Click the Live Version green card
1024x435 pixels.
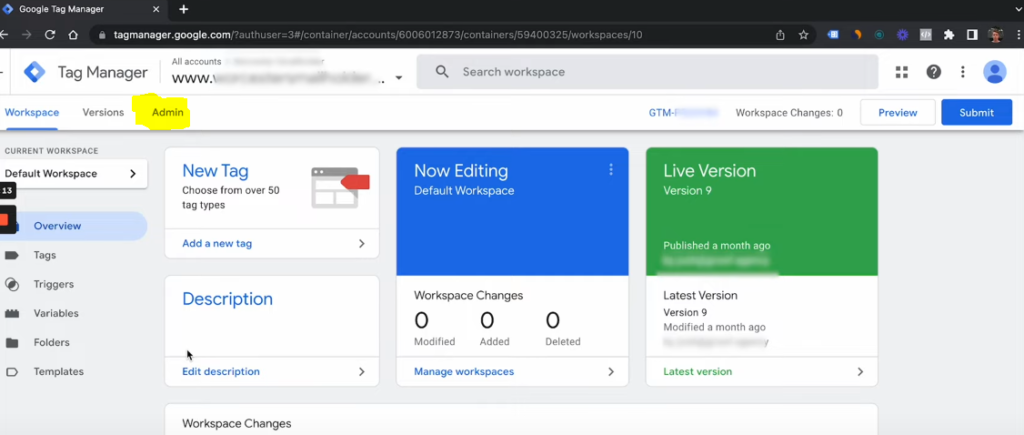tap(761, 211)
